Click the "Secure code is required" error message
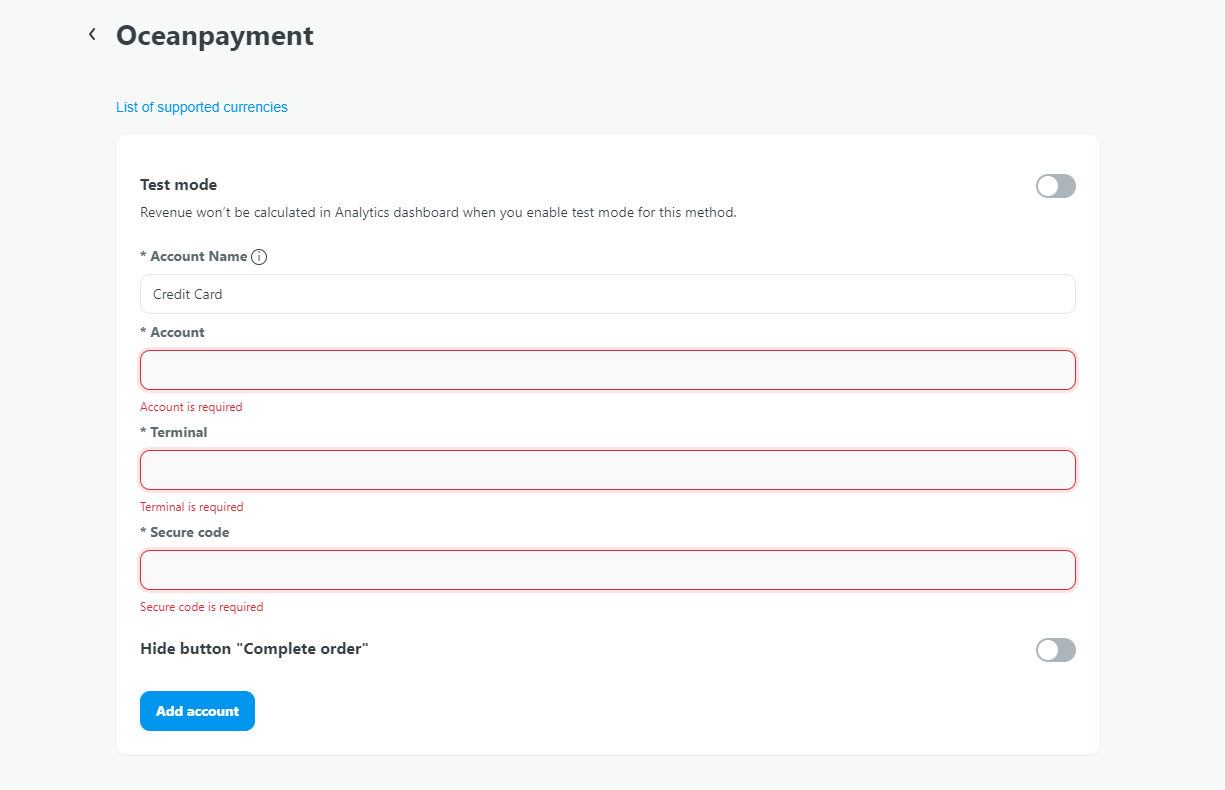 pos(201,607)
